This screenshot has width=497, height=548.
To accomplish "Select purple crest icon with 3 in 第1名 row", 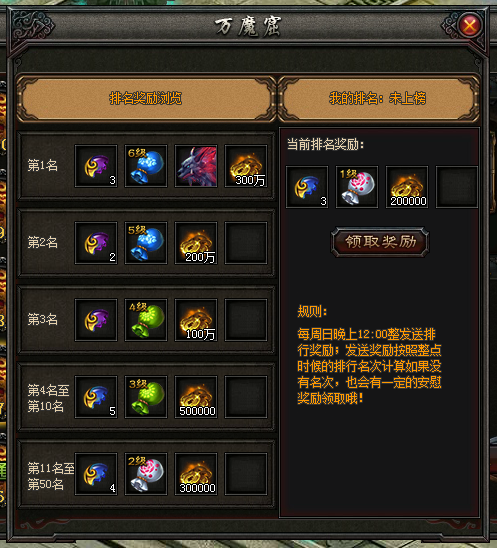I will pyautogui.click(x=96, y=166).
